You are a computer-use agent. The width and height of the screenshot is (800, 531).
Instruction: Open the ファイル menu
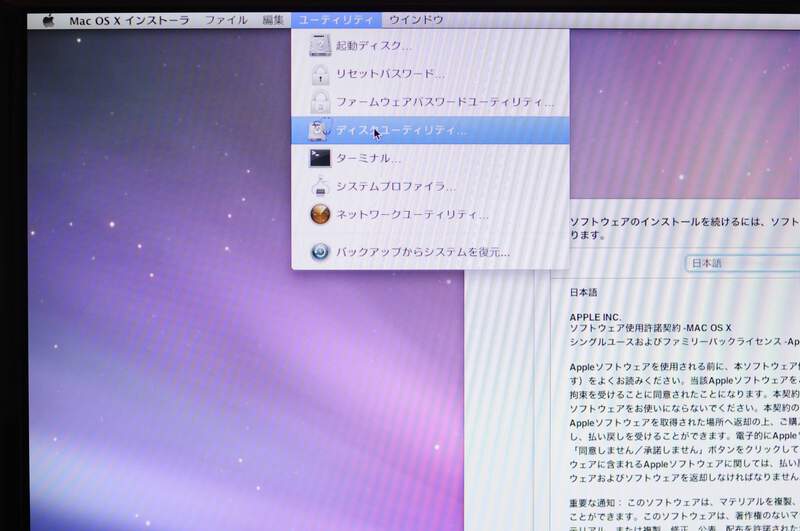(x=226, y=20)
